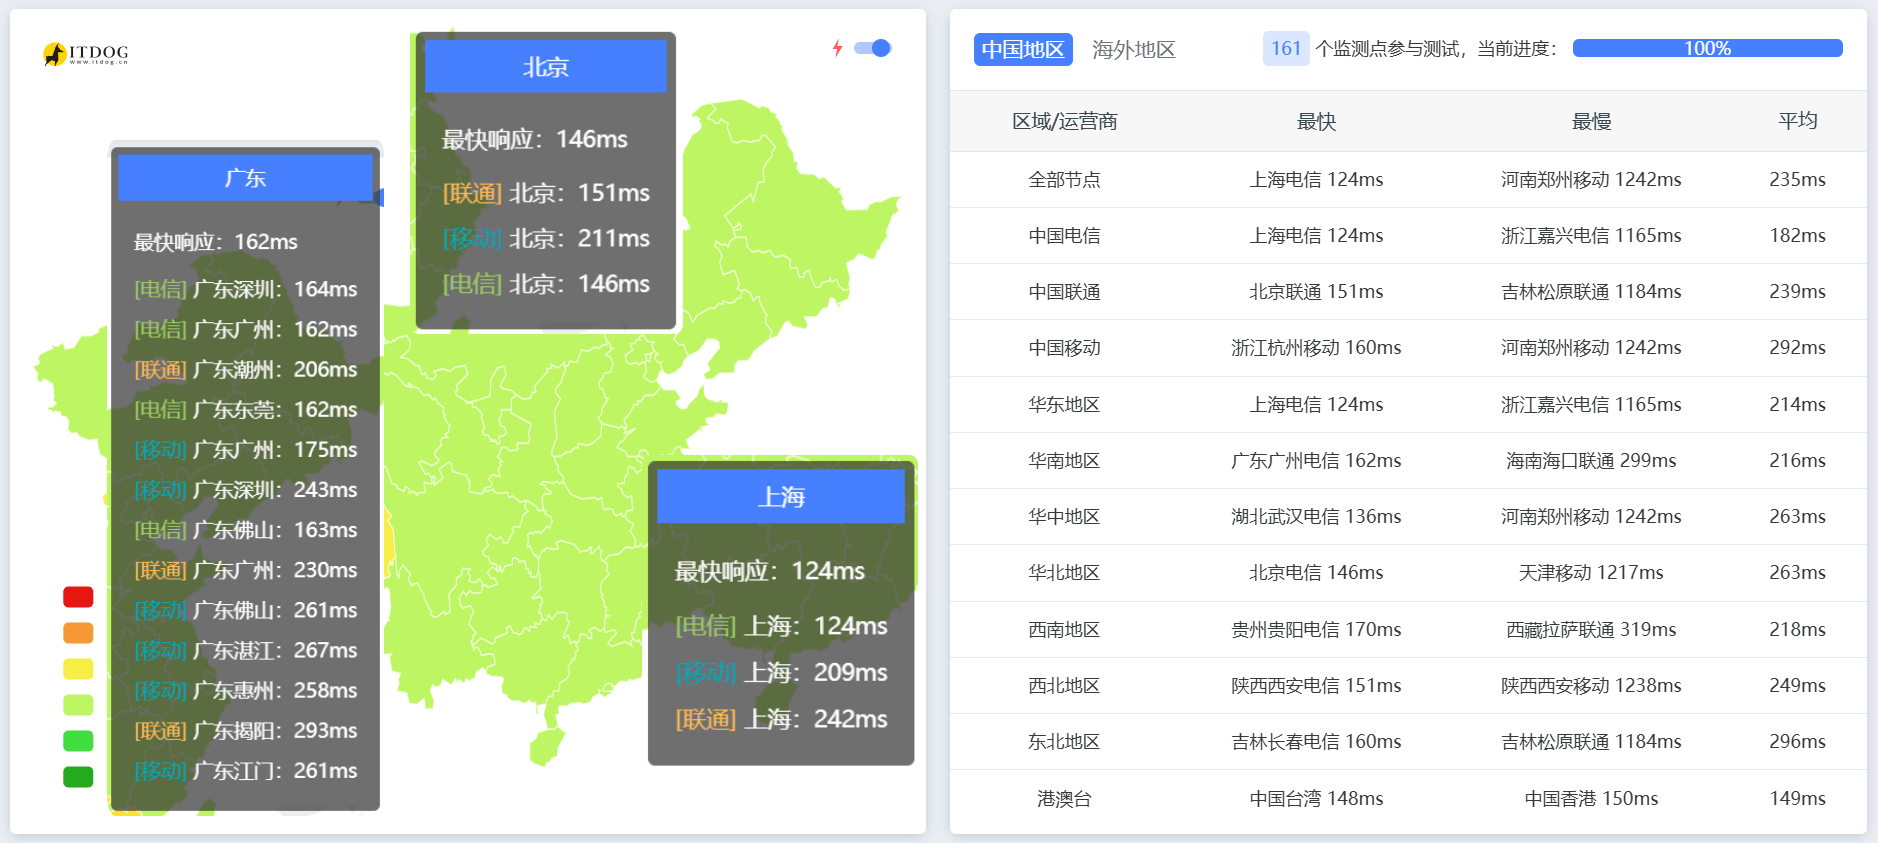Screen dimensions: 1878x843
Task: Click the 广东 tooltip header
Action: [x=245, y=178]
